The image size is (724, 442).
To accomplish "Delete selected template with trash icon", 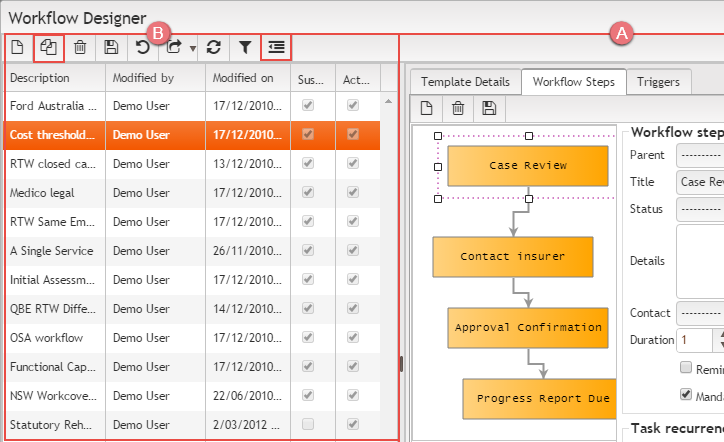I will coord(80,47).
